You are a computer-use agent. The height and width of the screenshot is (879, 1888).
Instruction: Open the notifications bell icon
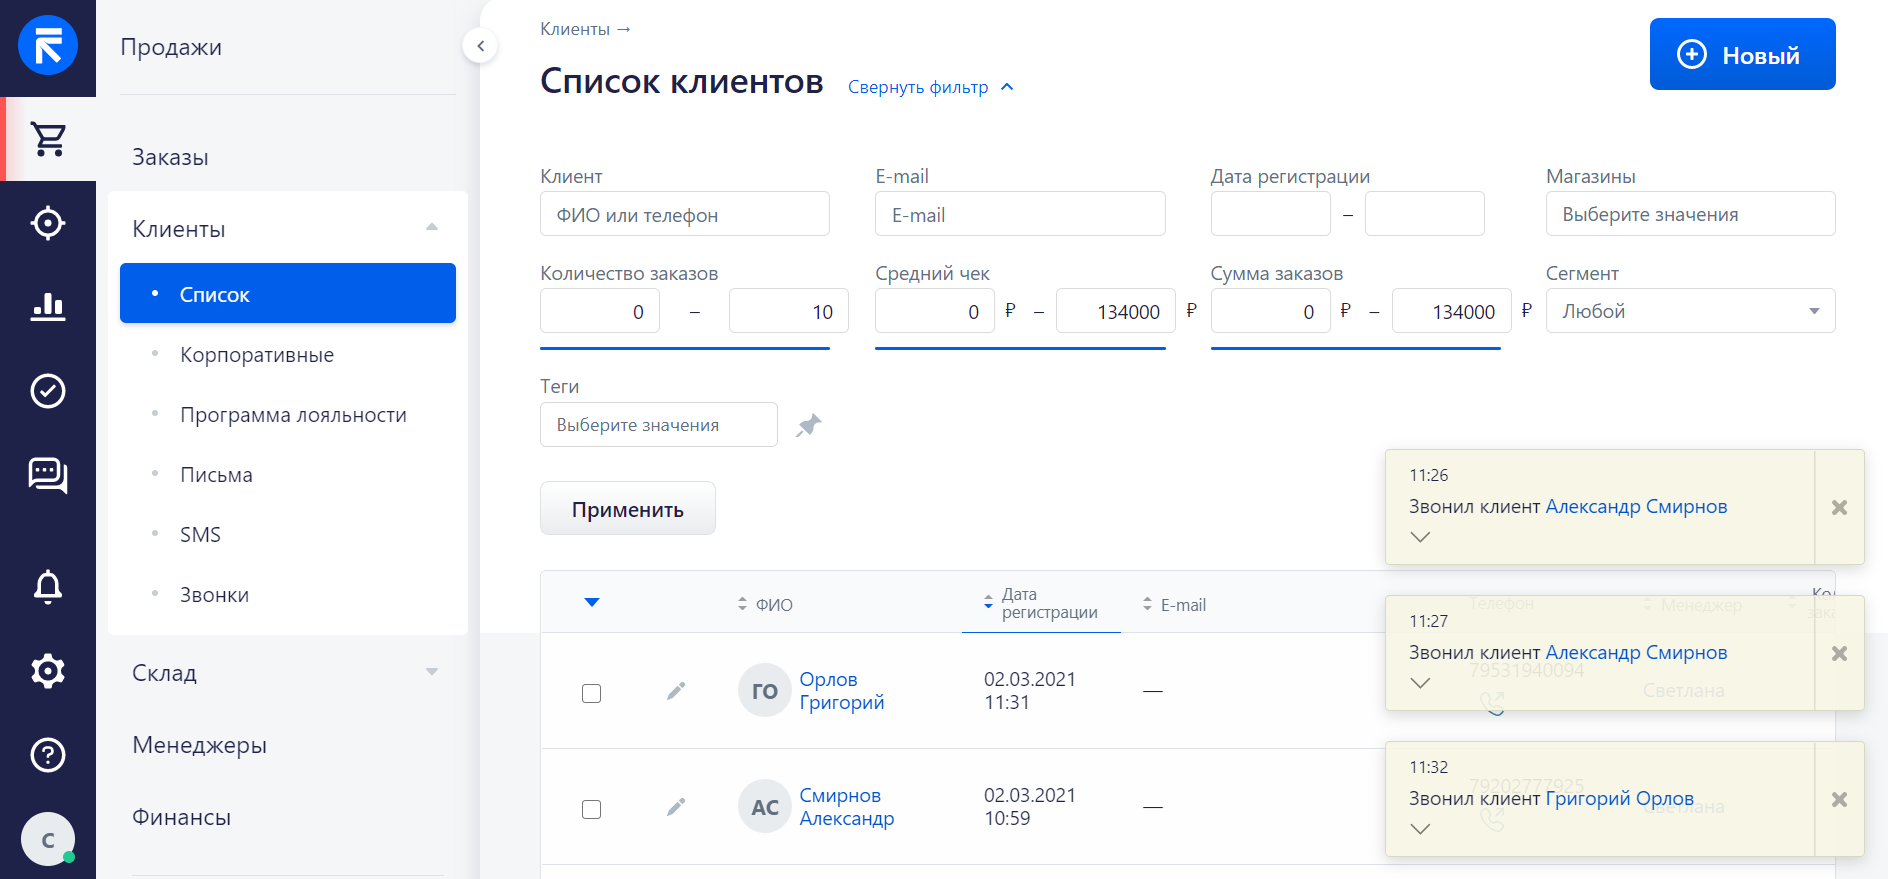tap(48, 587)
